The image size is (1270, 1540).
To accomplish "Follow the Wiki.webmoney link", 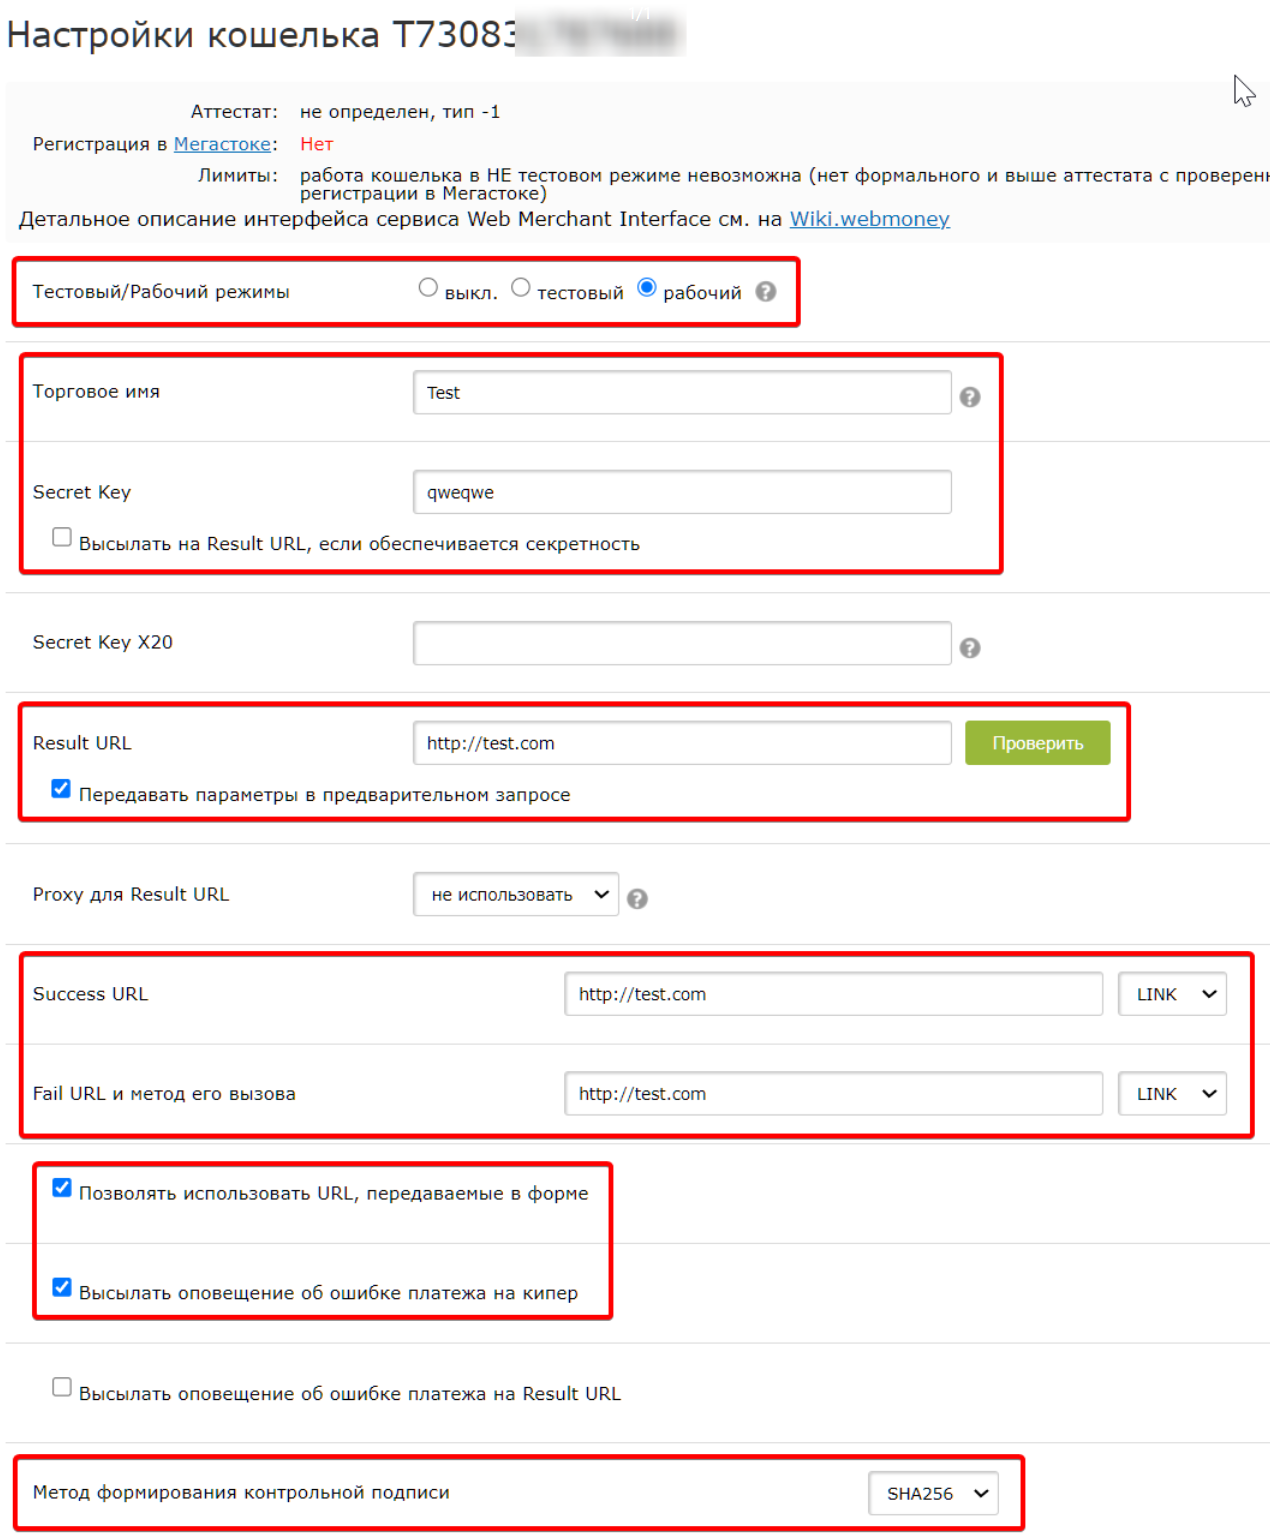I will tap(869, 219).
